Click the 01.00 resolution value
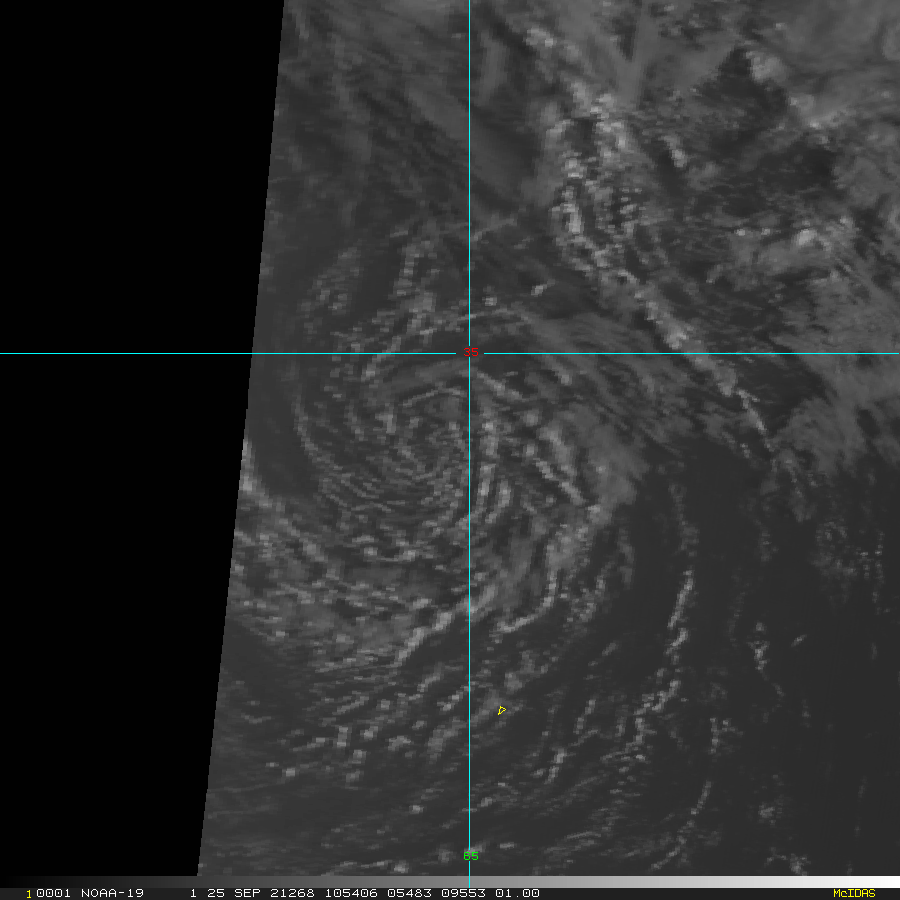 pos(517,893)
